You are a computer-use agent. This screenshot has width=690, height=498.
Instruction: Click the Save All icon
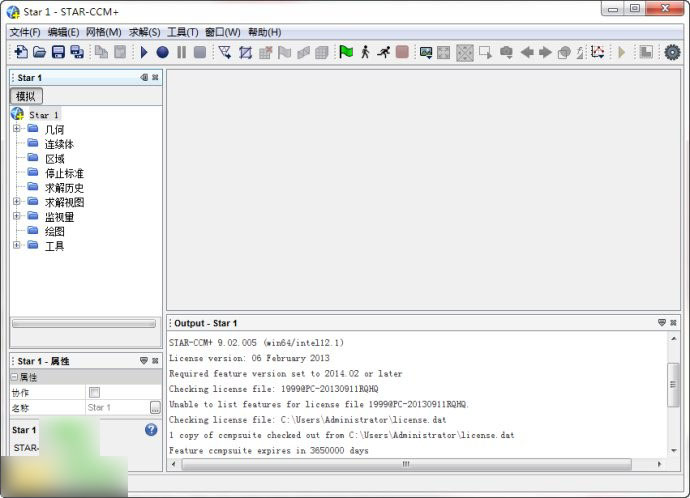[77, 52]
